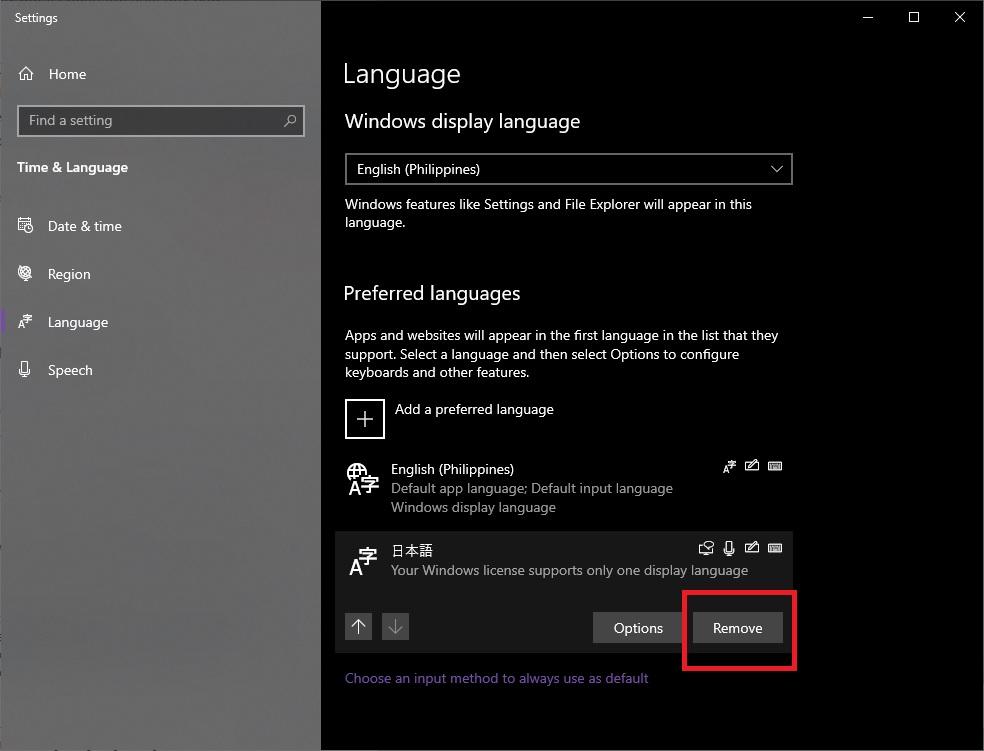This screenshot has height=751, width=984.
Task: Click the Date & time calendar icon
Action: [x=25, y=225]
